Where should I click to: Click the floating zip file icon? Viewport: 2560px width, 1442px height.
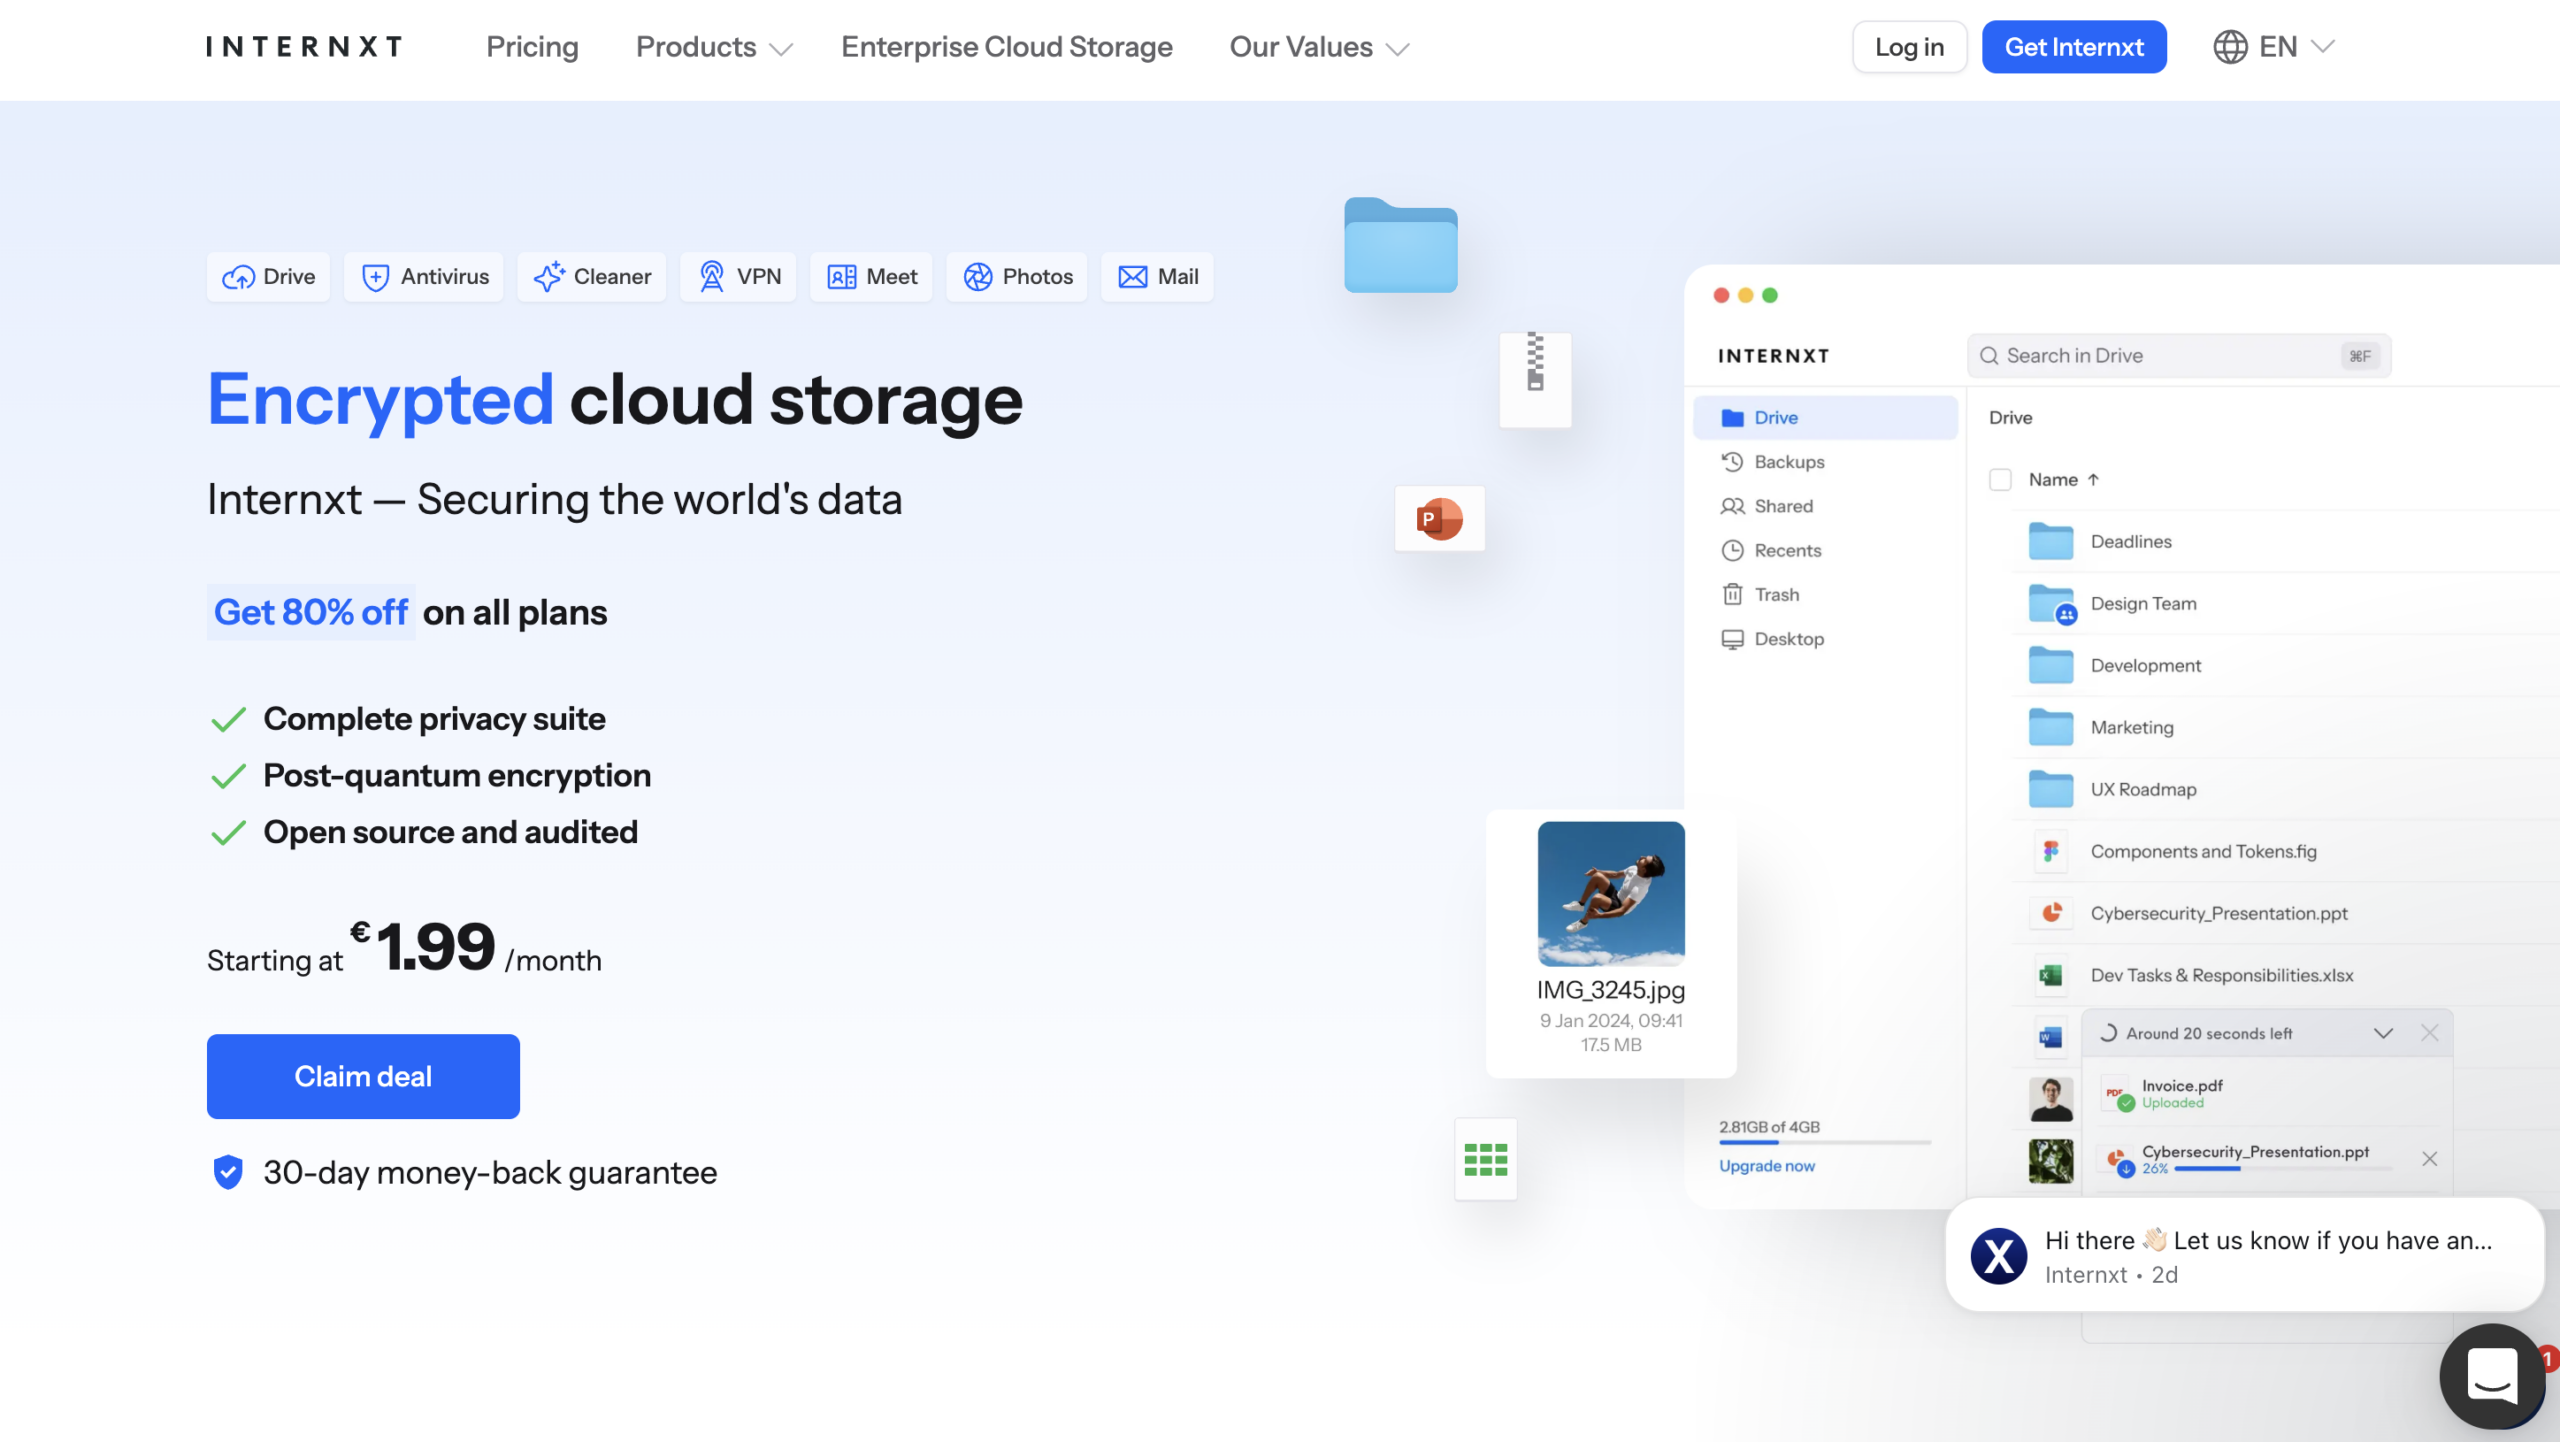pos(1536,379)
